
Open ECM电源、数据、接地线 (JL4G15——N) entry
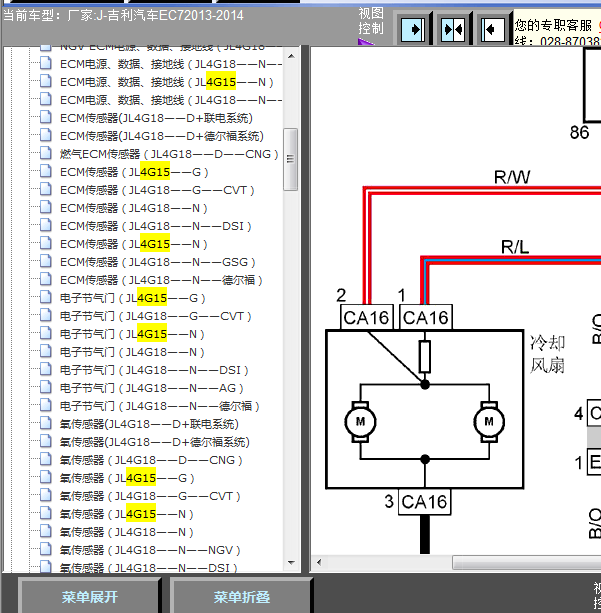point(167,82)
